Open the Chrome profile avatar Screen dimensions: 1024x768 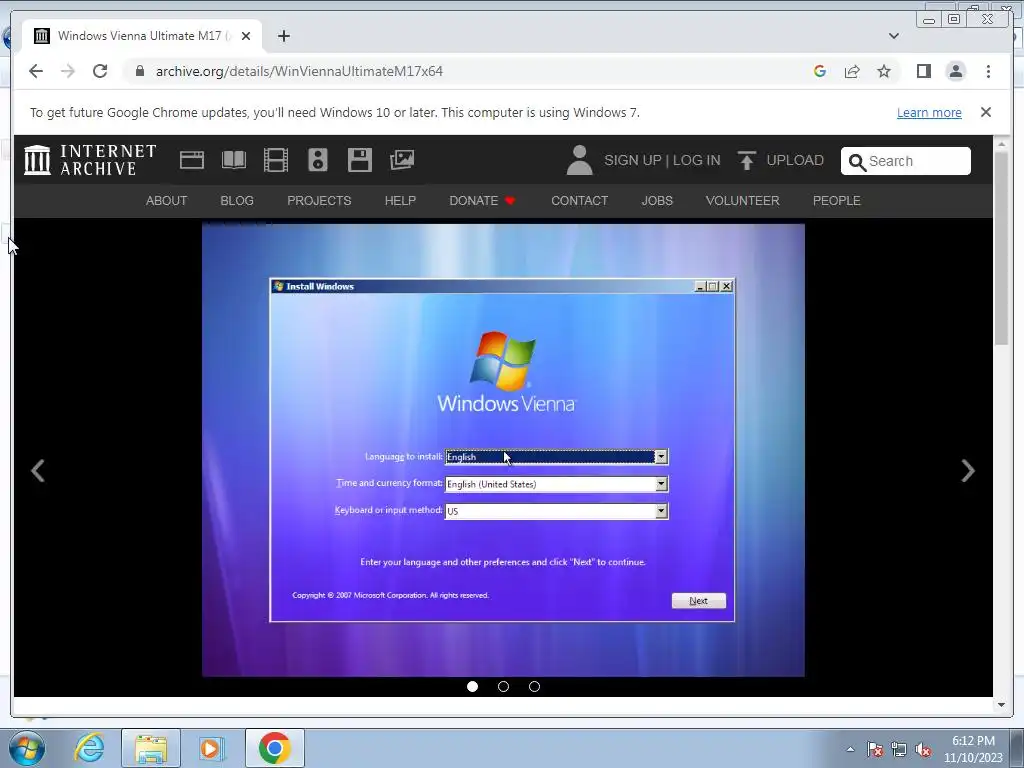point(955,71)
